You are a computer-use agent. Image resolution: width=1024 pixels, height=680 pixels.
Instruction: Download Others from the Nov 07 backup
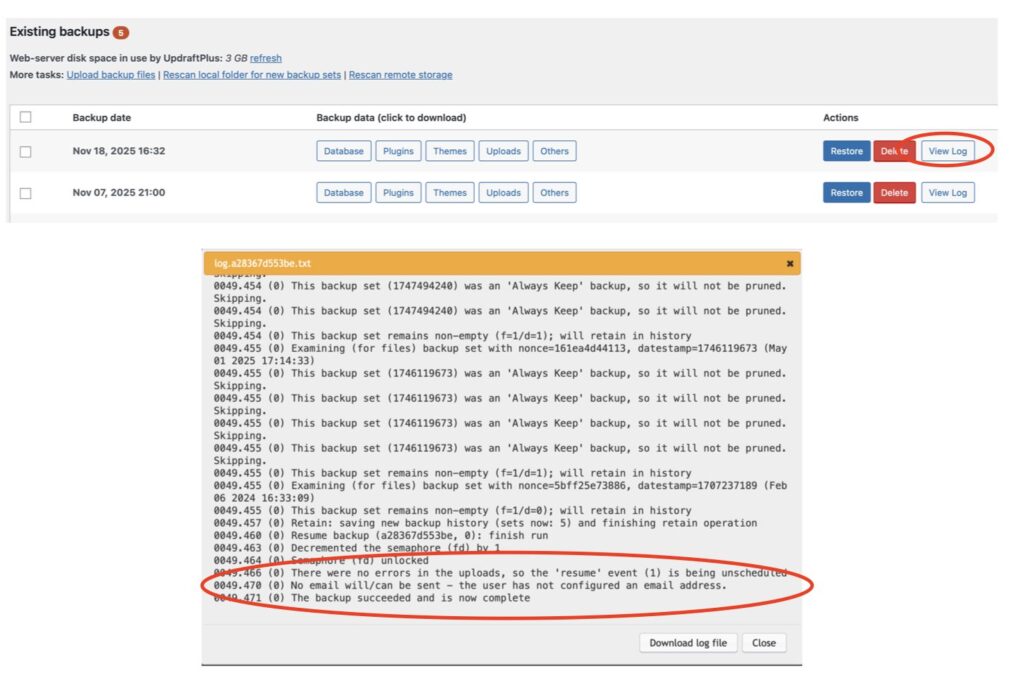554,193
